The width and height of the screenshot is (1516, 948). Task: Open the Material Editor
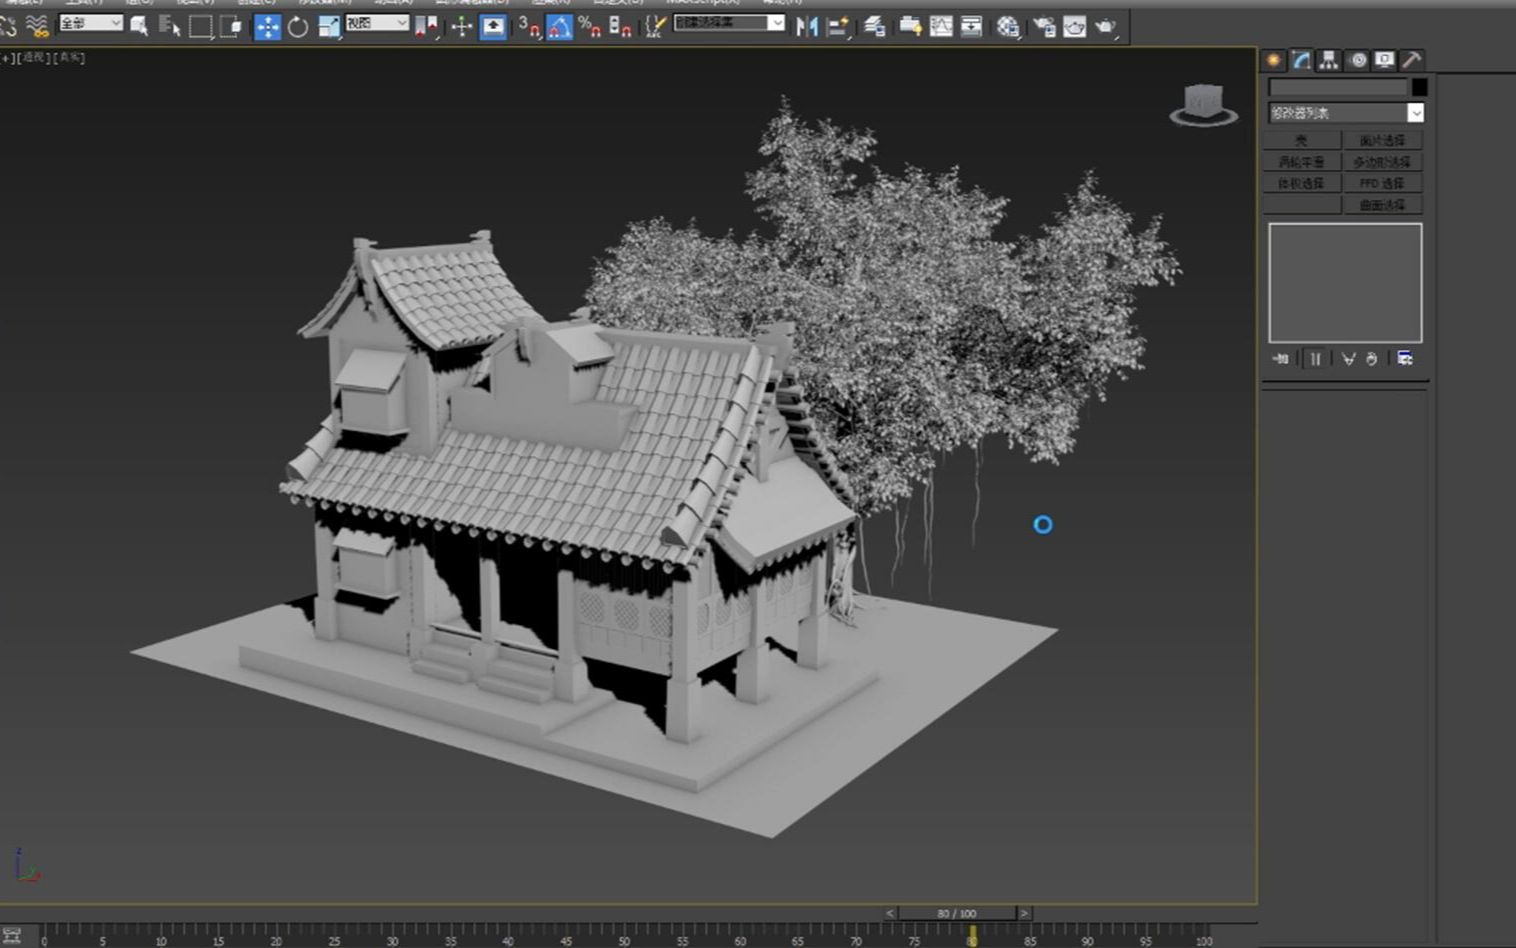[1008, 27]
